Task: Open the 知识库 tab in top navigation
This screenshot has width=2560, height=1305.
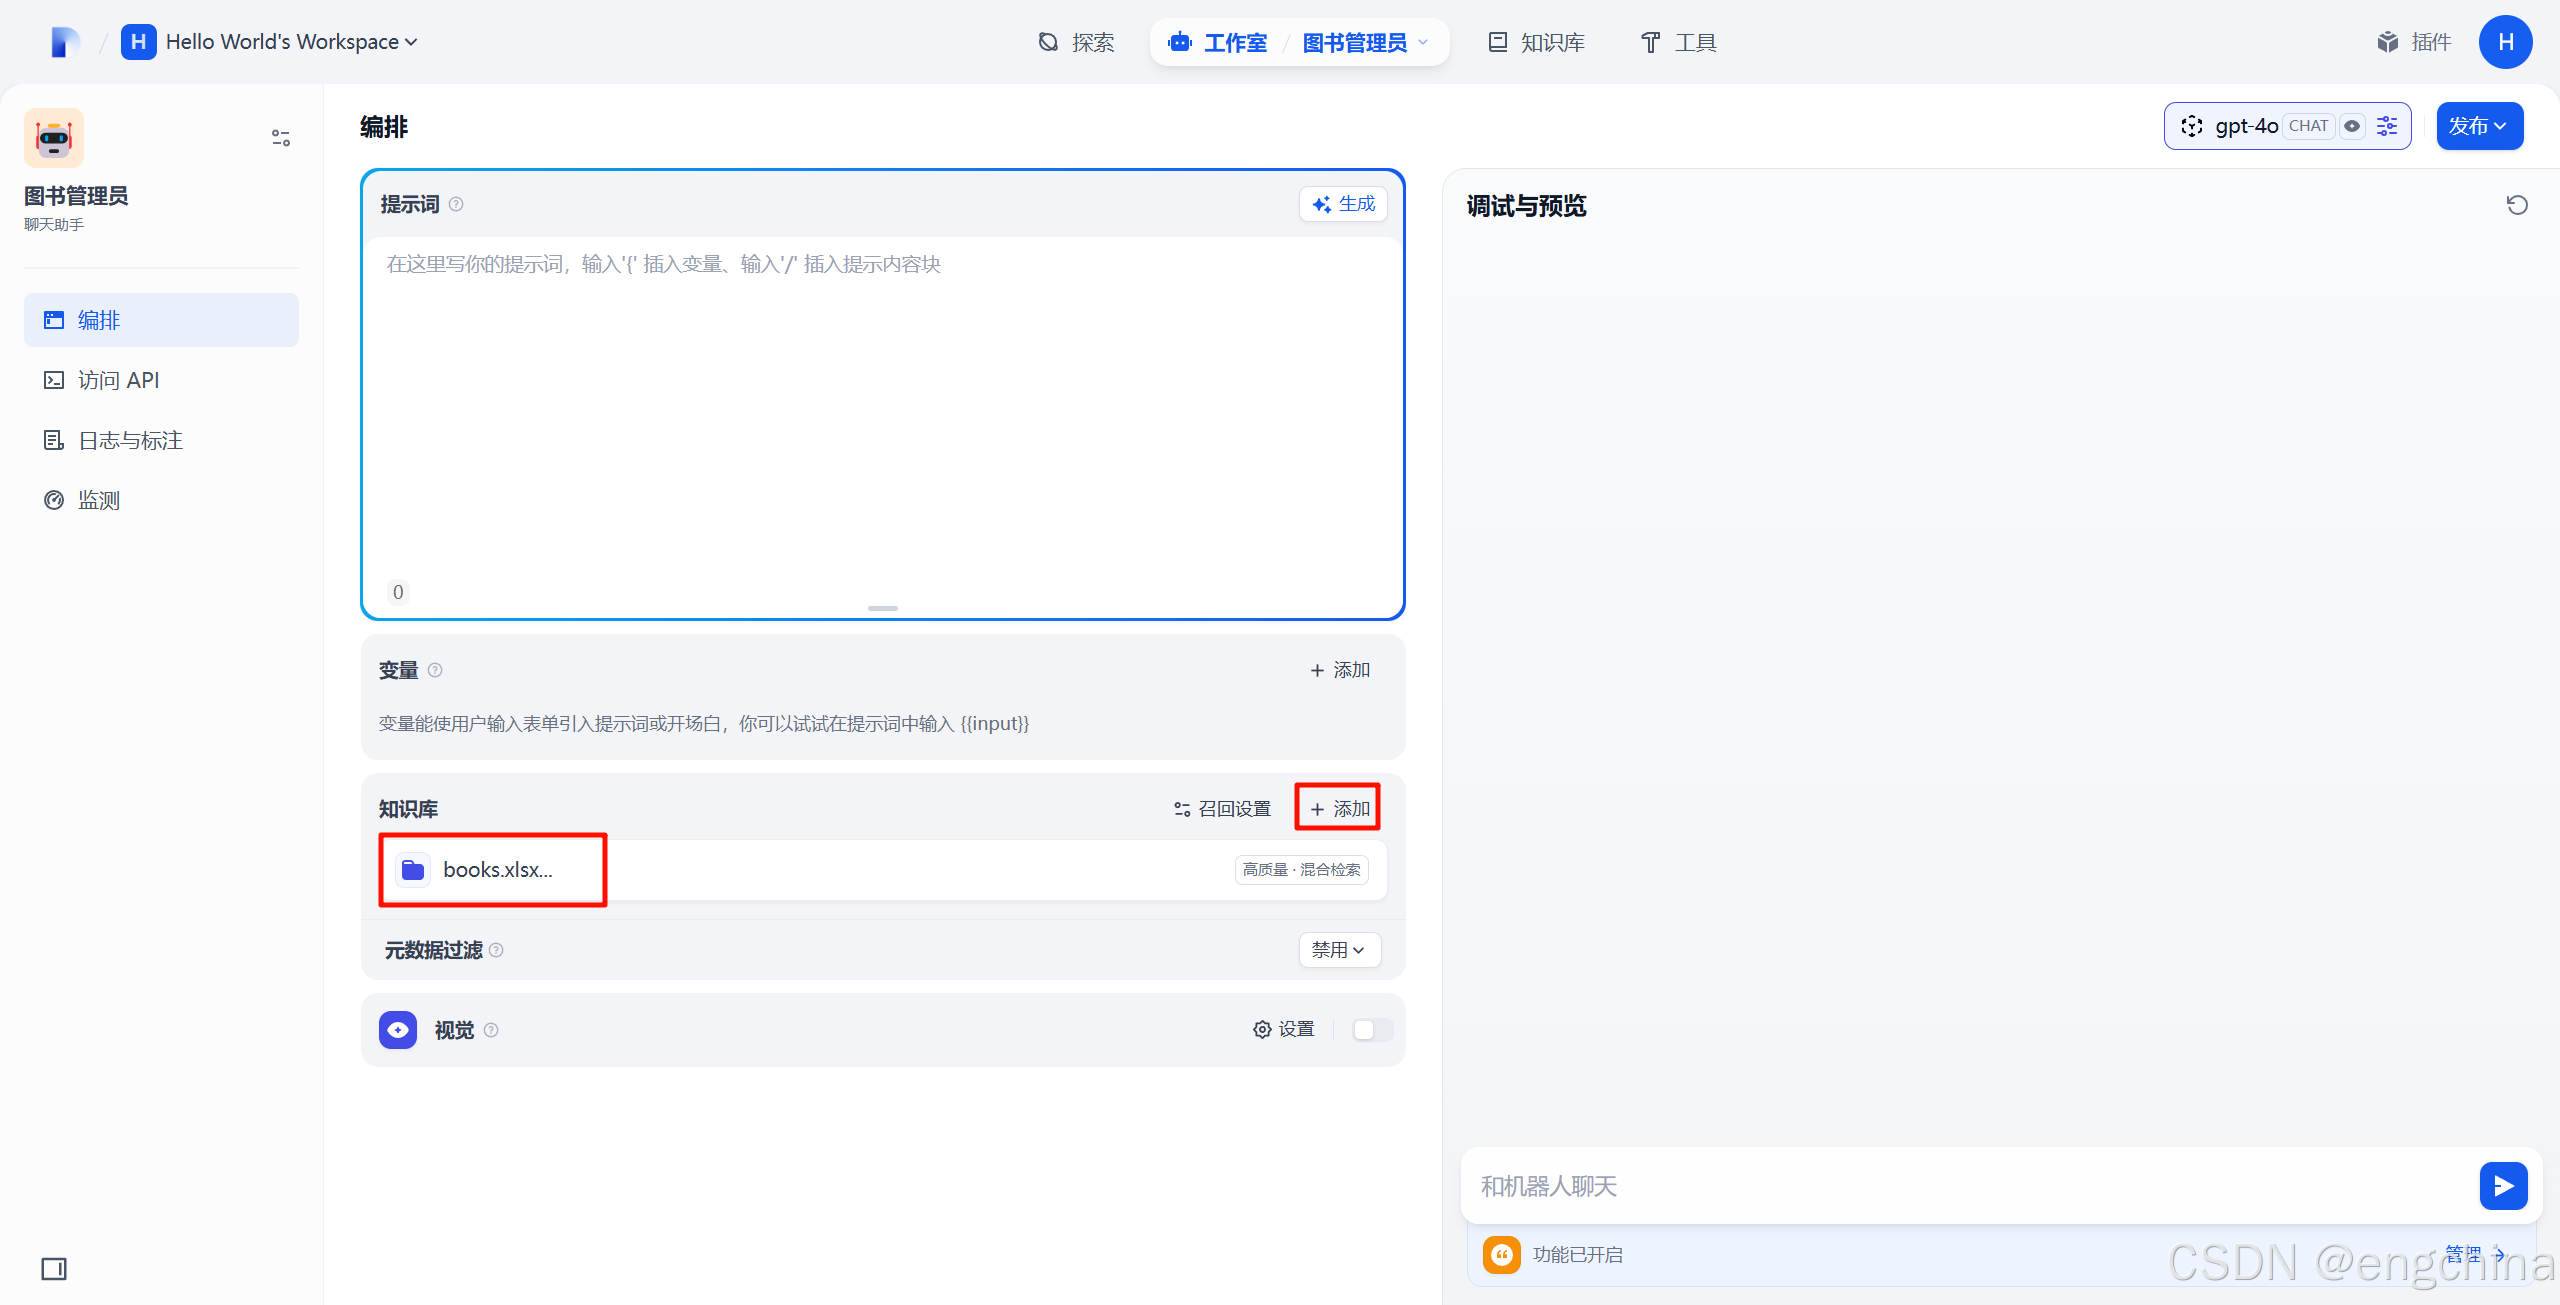Action: tap(1536, 42)
